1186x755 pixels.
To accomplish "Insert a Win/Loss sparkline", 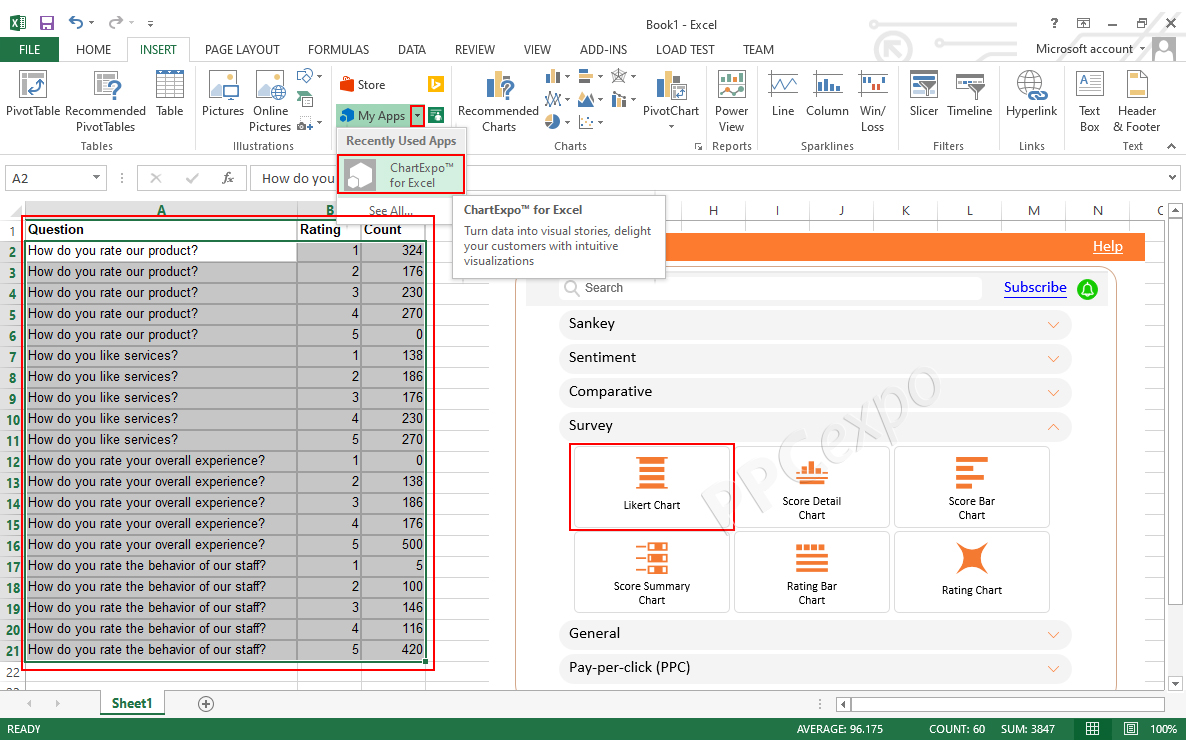I will pos(872,101).
